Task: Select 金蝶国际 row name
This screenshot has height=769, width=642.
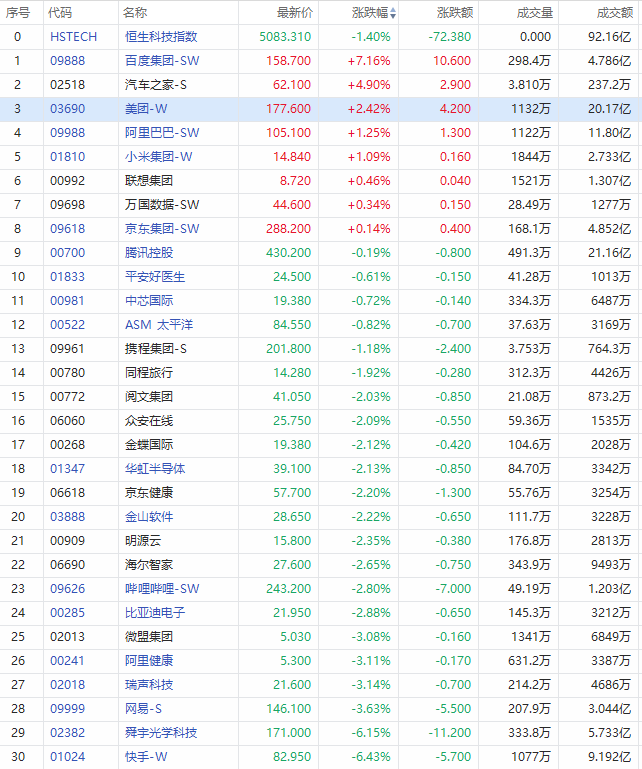Action: (x=149, y=445)
